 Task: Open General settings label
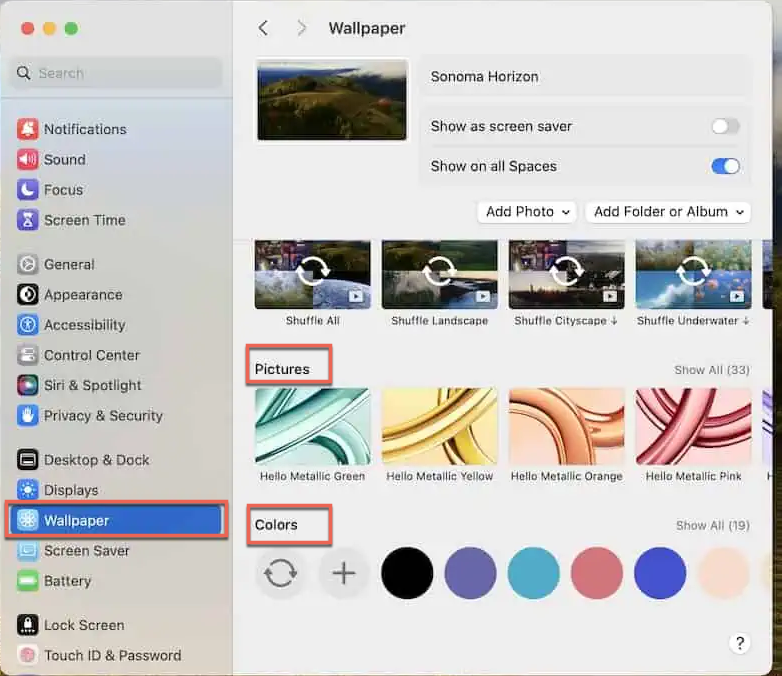click(x=69, y=264)
